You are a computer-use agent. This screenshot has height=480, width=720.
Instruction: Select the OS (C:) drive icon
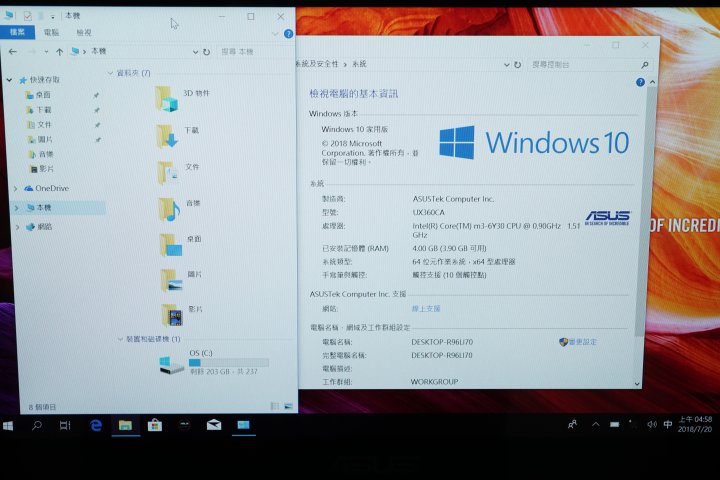tap(171, 365)
